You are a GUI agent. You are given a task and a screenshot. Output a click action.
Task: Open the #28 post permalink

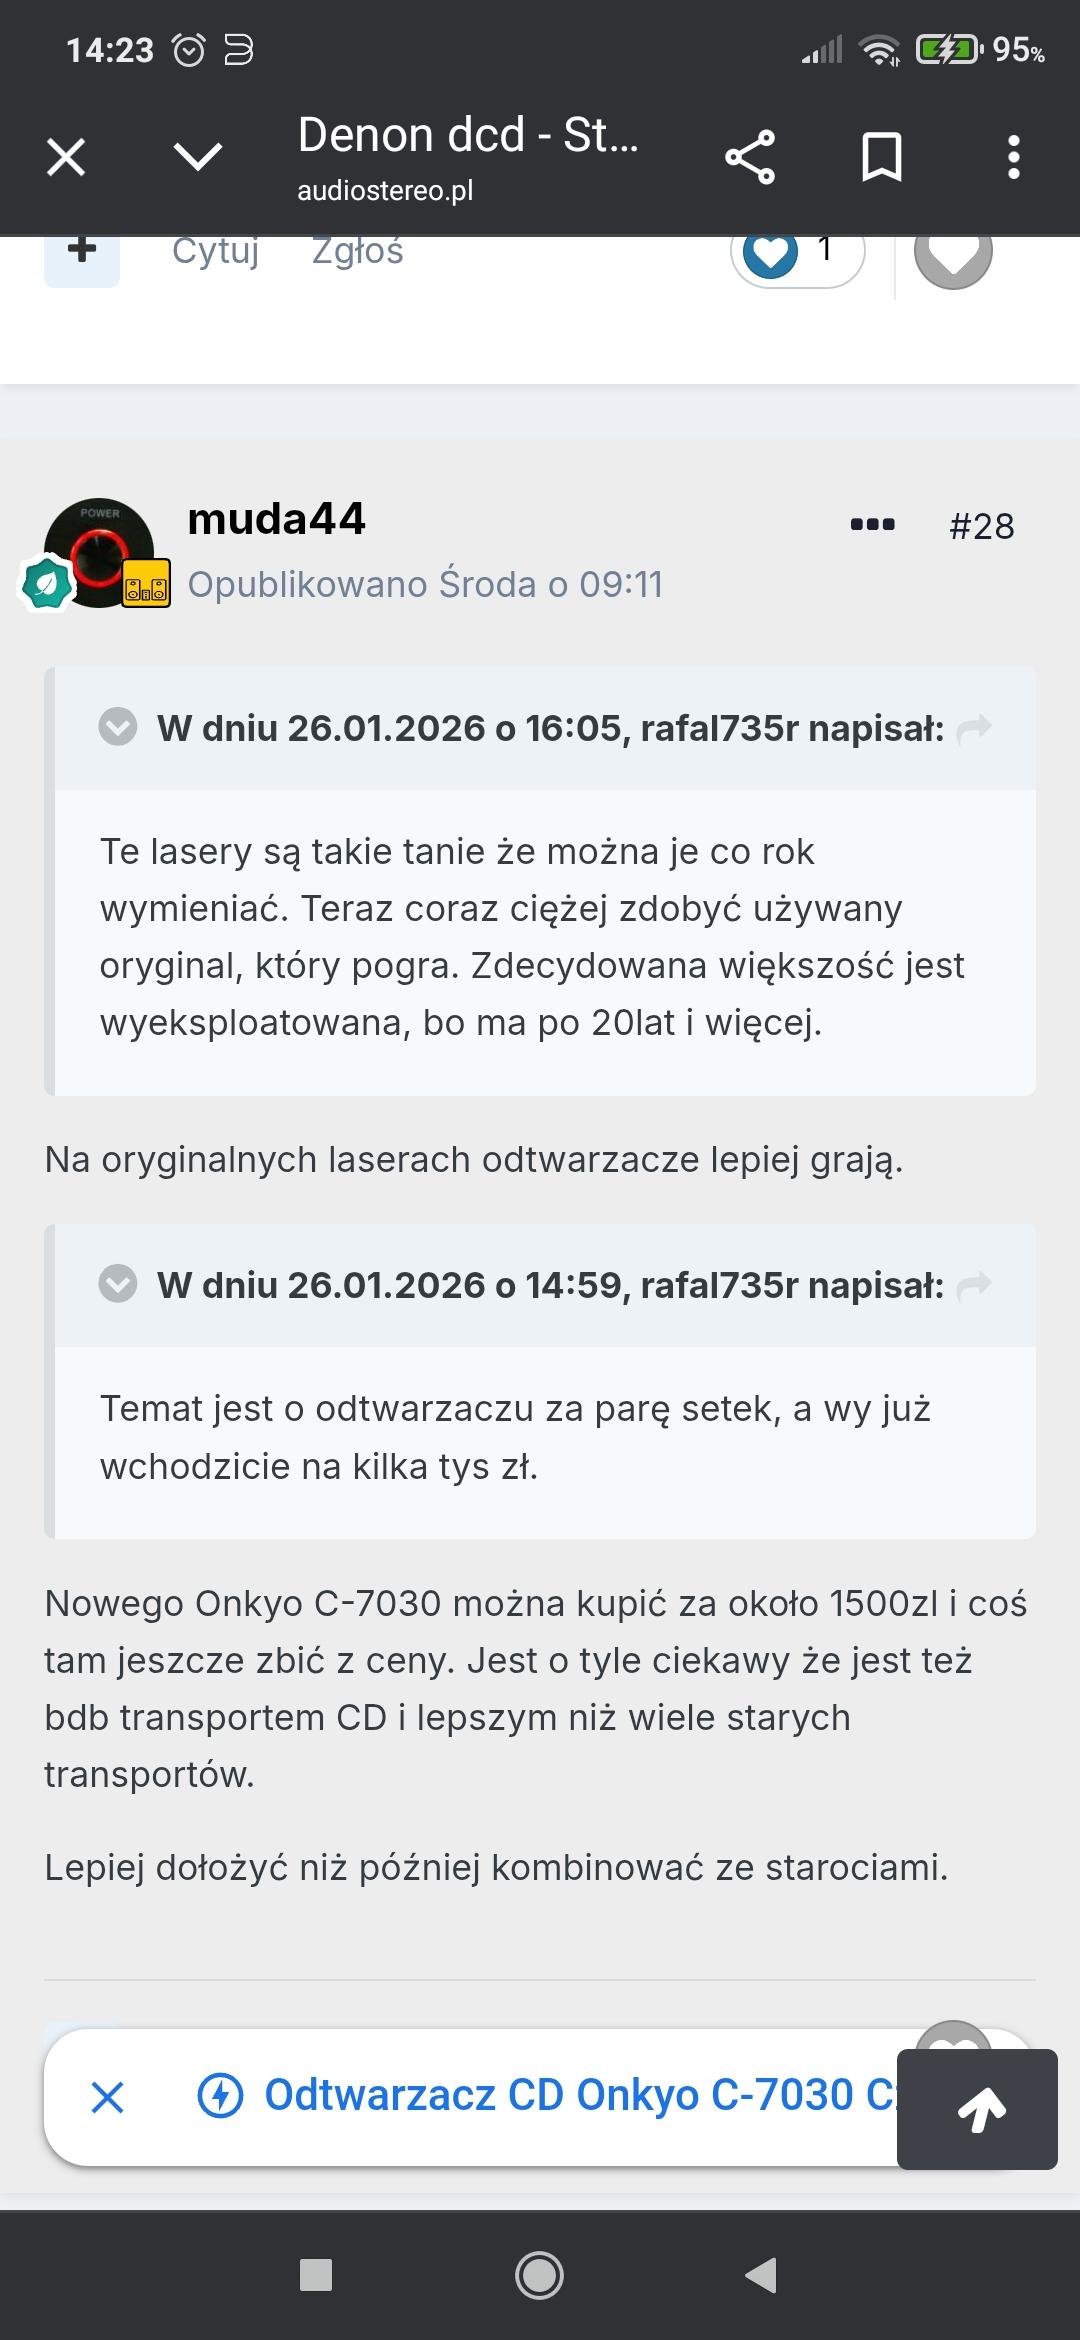tap(981, 526)
